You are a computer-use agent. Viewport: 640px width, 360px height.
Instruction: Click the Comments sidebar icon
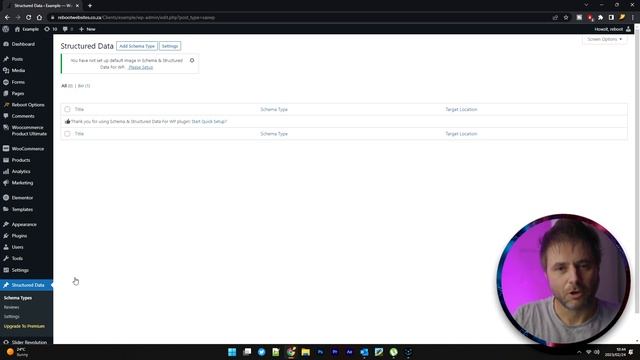click(6, 116)
